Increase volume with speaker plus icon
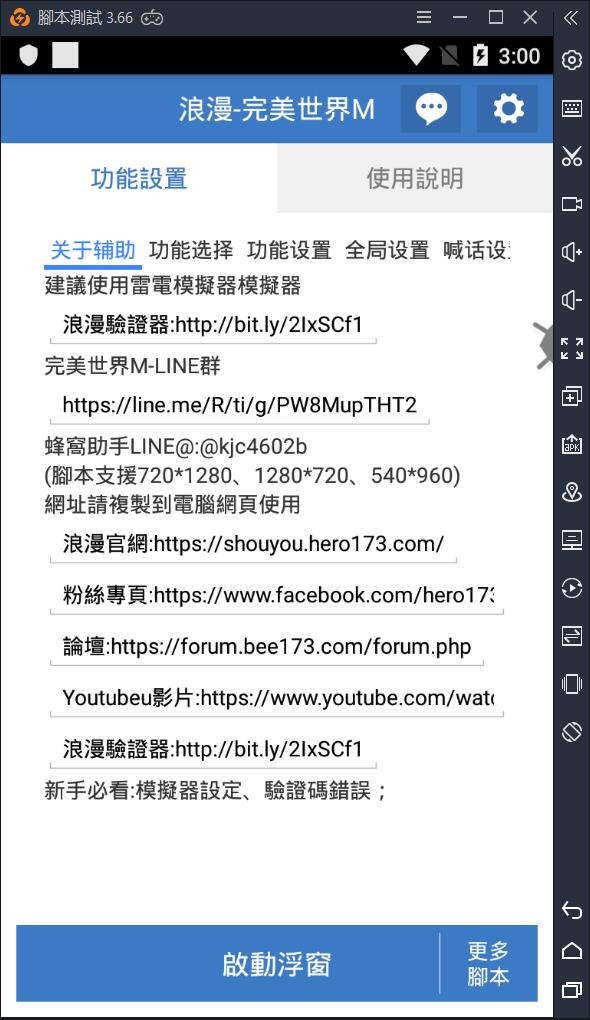The image size is (590, 1020). 572,252
